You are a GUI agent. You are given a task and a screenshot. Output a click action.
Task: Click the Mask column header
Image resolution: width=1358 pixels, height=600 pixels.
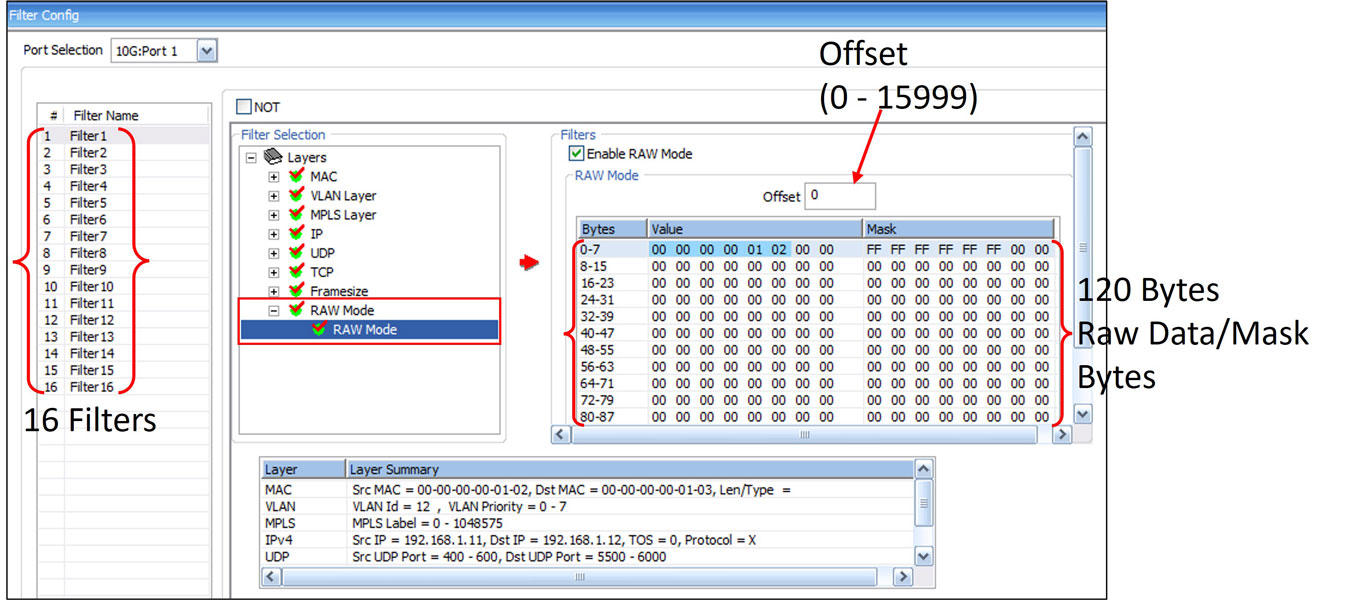(958, 229)
